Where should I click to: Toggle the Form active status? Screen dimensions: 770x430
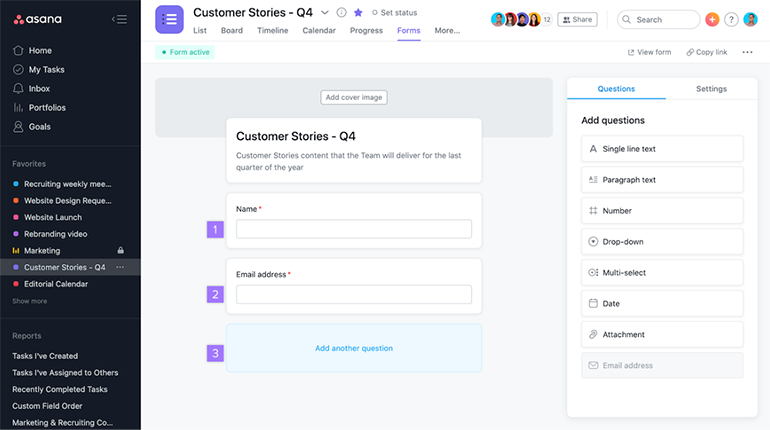coord(186,52)
